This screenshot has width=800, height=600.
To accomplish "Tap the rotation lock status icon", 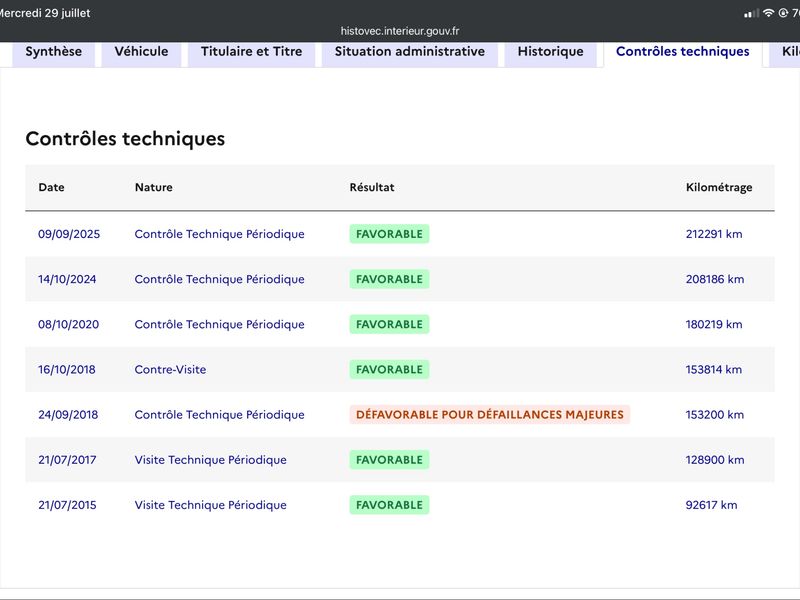I will pyautogui.click(x=783, y=13).
